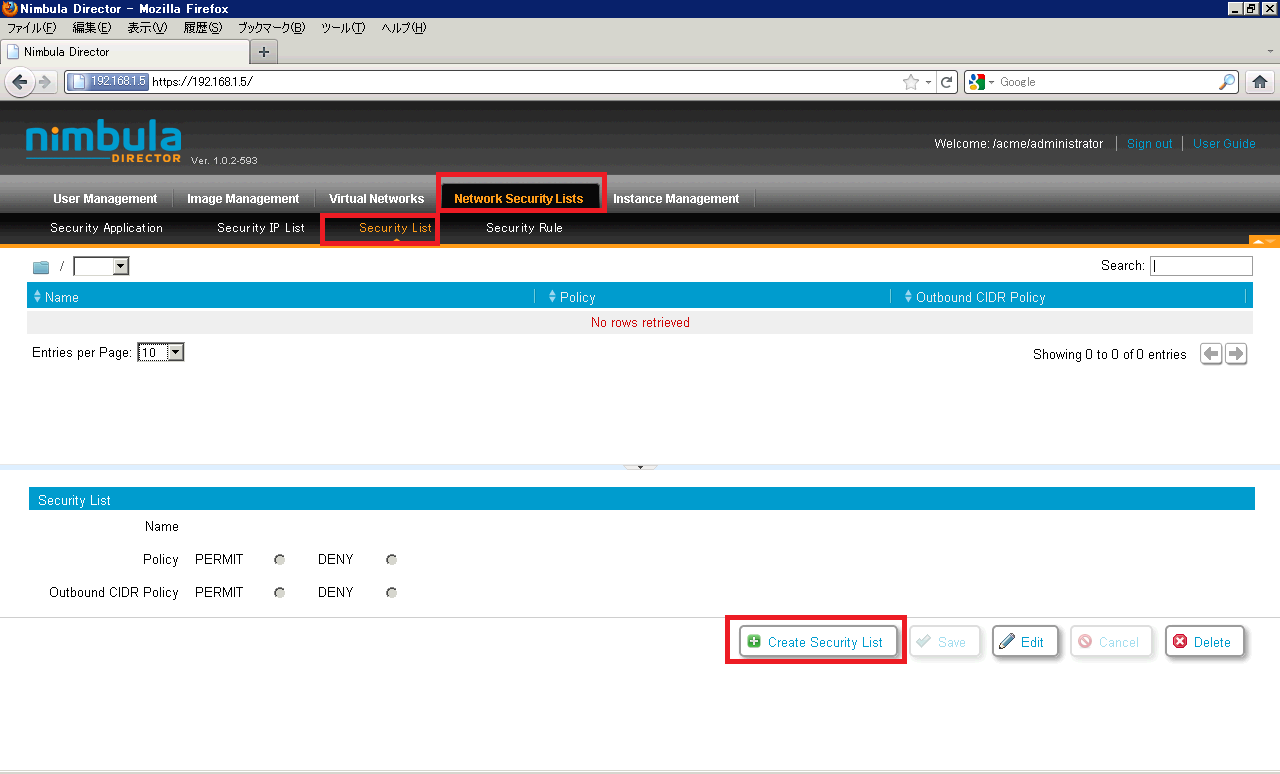Select DENY radio for Outbound CIDR Policy
Screen dimensions: 1280x774
tap(392, 593)
